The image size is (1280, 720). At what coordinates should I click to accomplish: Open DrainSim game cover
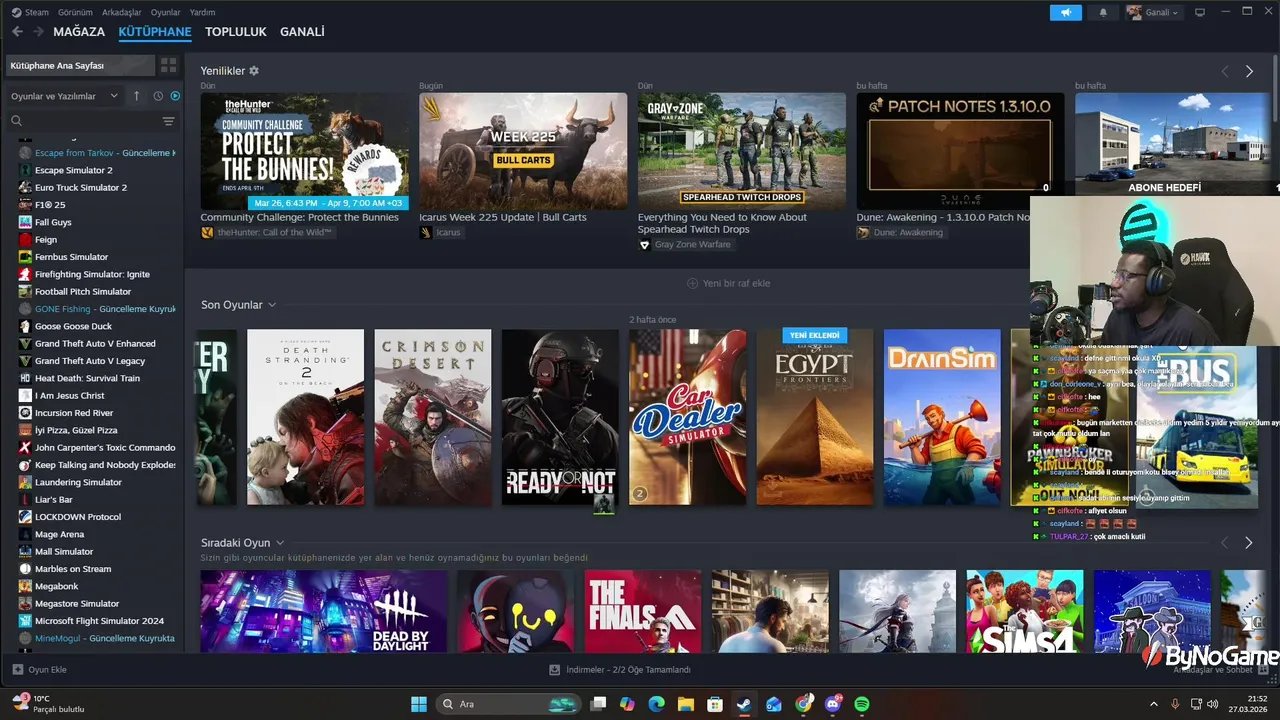click(942, 417)
